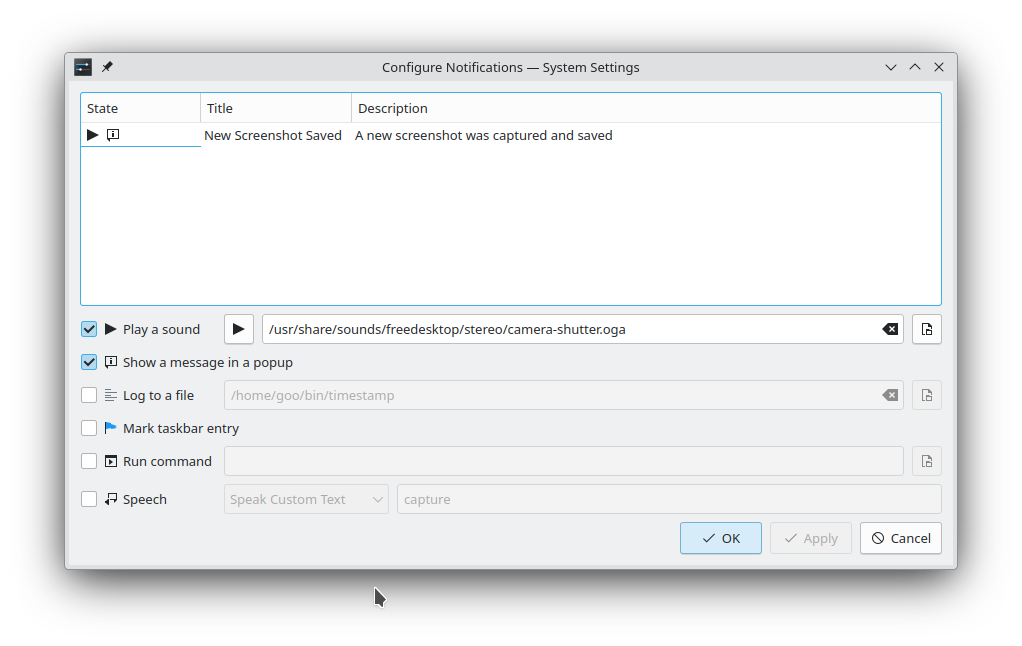Screen dimensions: 1022x646
Task: Close the Configure Notifications window
Action: point(939,67)
